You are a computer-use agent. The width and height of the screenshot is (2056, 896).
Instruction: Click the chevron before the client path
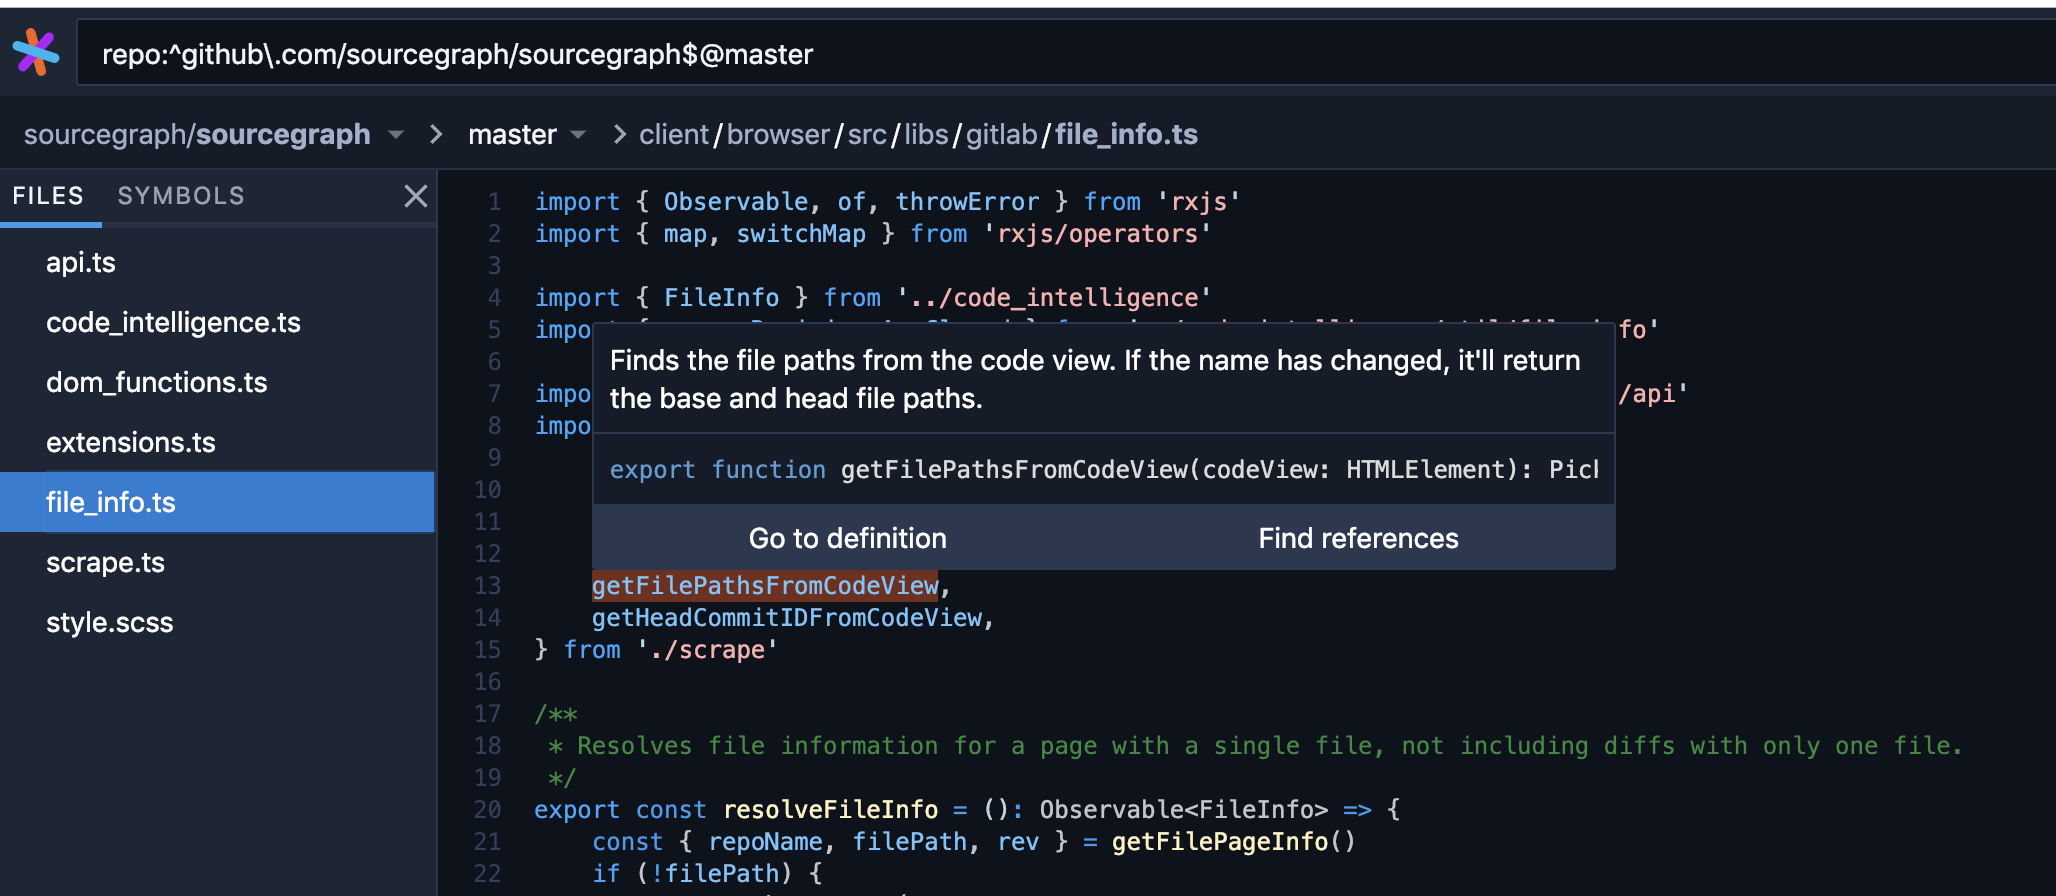[x=620, y=134]
